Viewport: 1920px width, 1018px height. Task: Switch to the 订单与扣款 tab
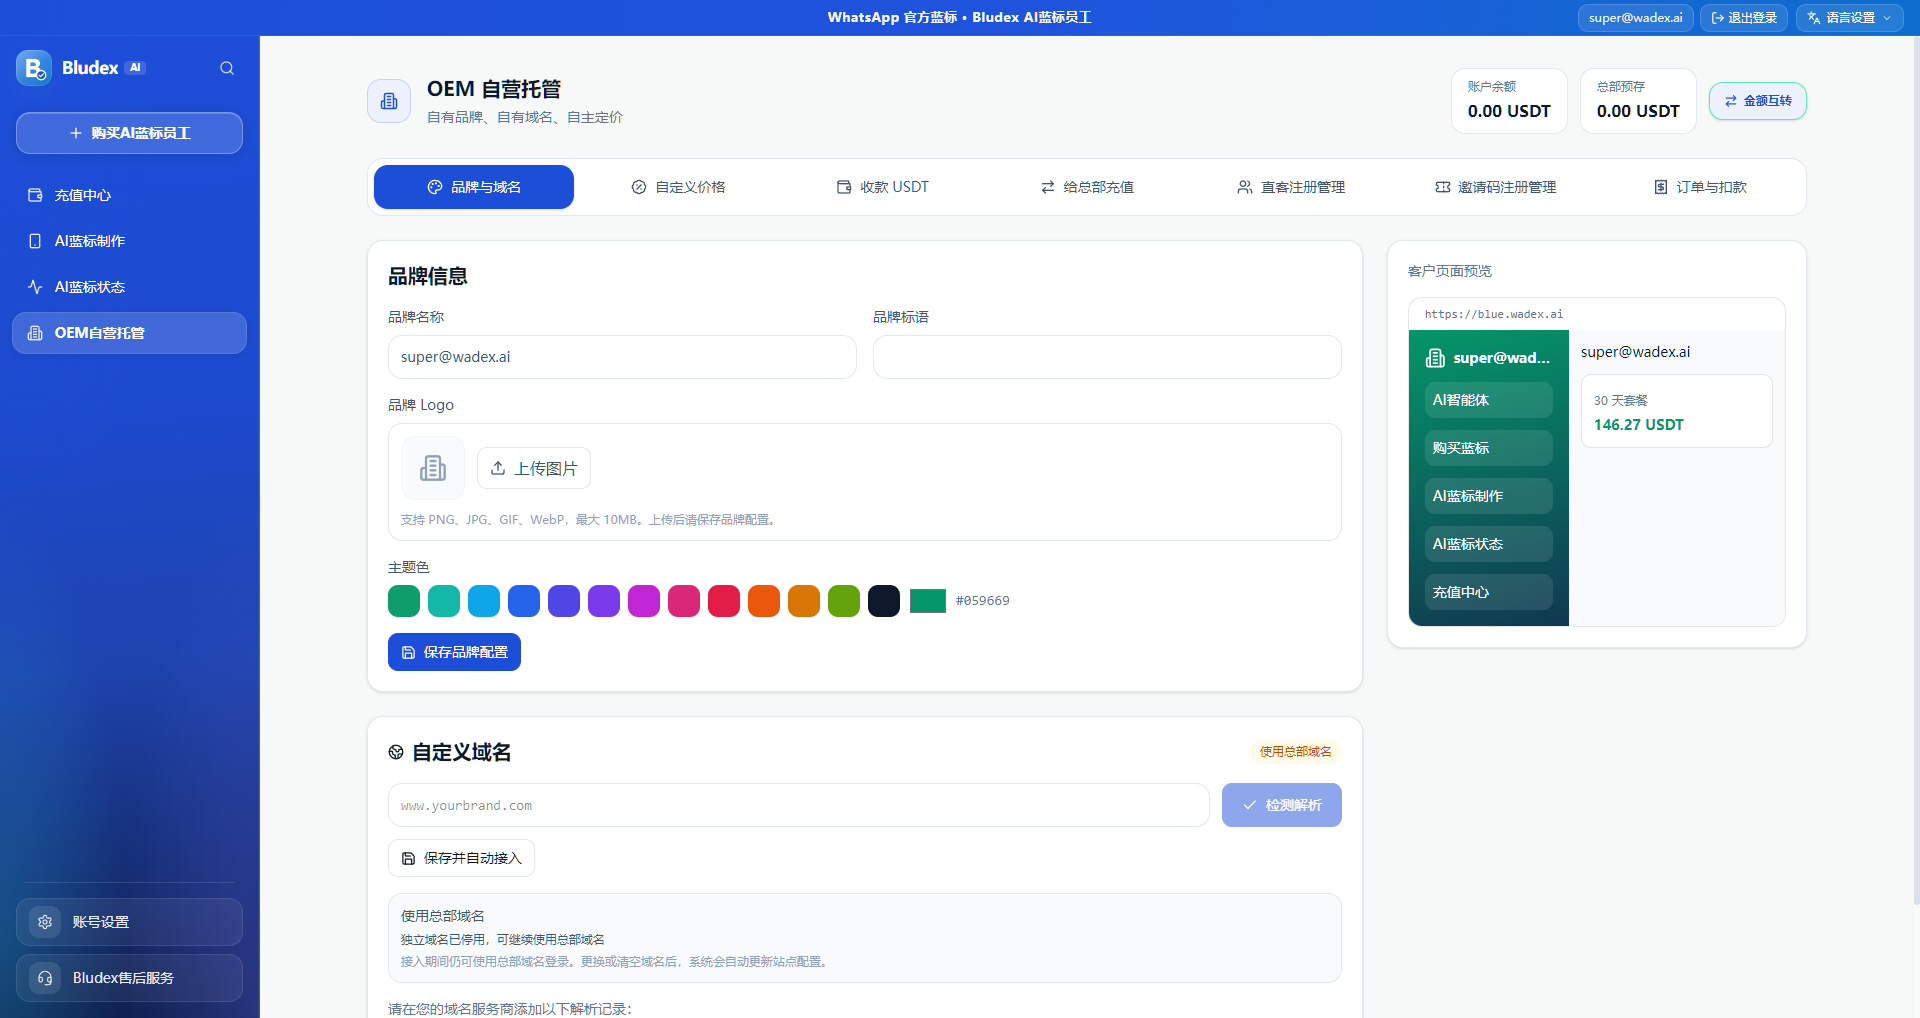[1700, 187]
